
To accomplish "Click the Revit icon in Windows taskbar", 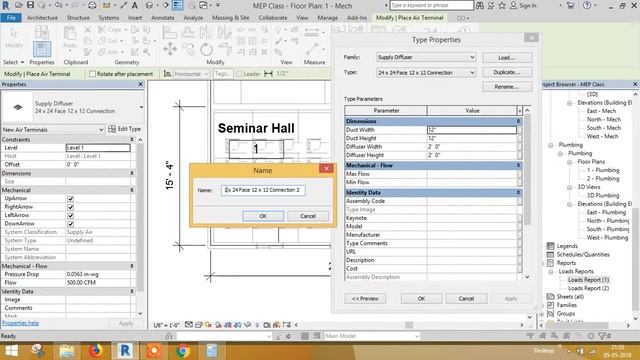I will [x=125, y=351].
